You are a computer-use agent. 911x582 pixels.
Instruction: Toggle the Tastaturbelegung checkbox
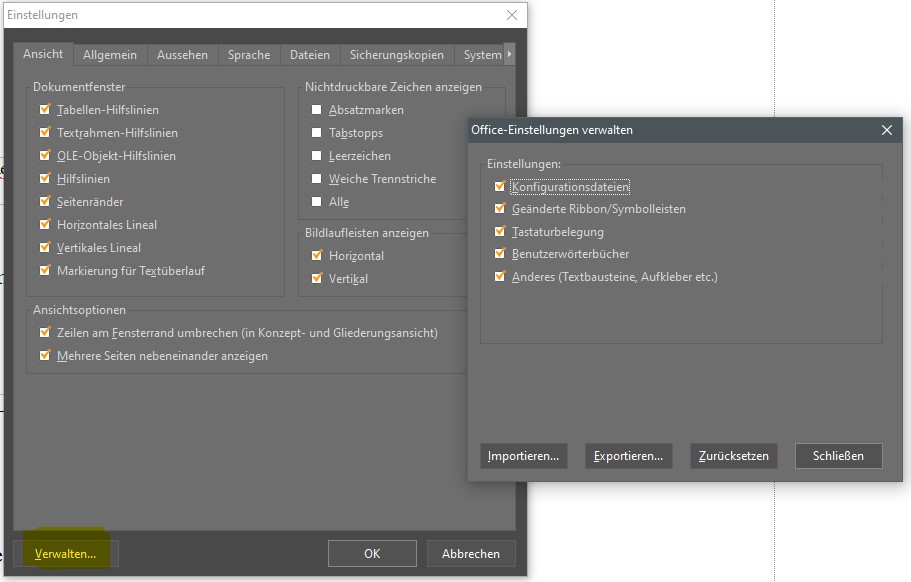500,232
